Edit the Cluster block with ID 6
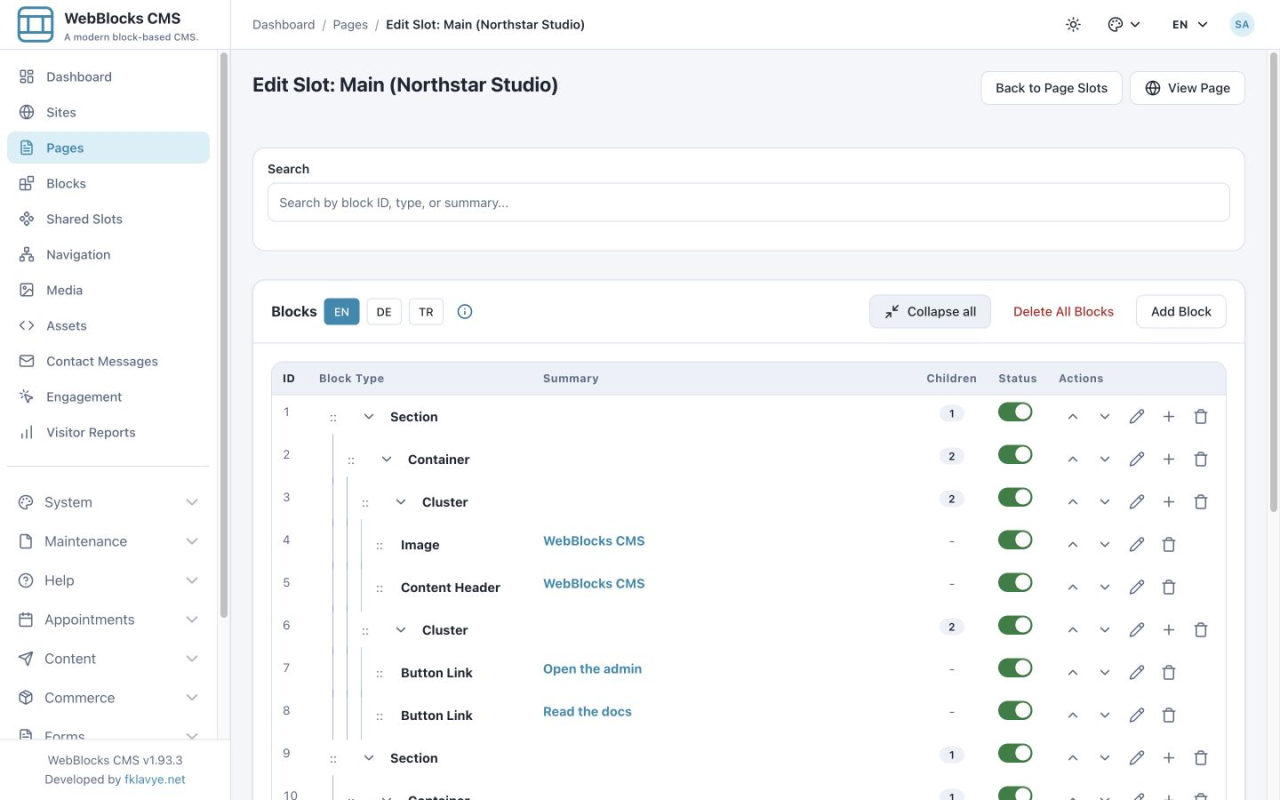Image resolution: width=1280 pixels, height=800 pixels. [1137, 631]
